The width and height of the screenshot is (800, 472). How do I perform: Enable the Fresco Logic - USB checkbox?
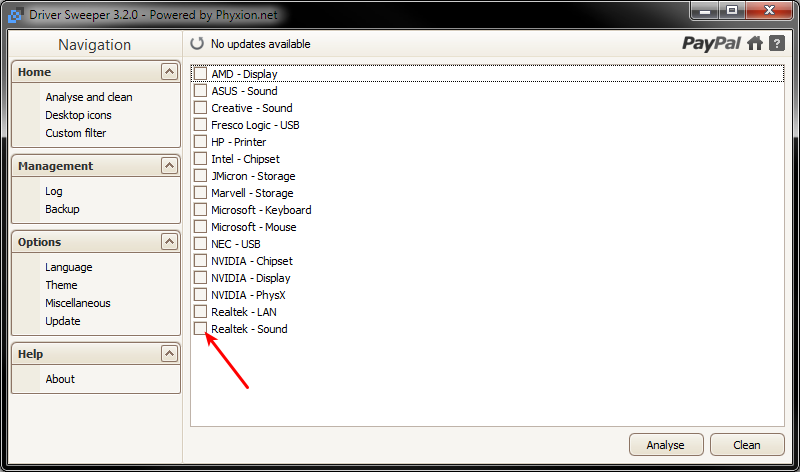pos(201,125)
